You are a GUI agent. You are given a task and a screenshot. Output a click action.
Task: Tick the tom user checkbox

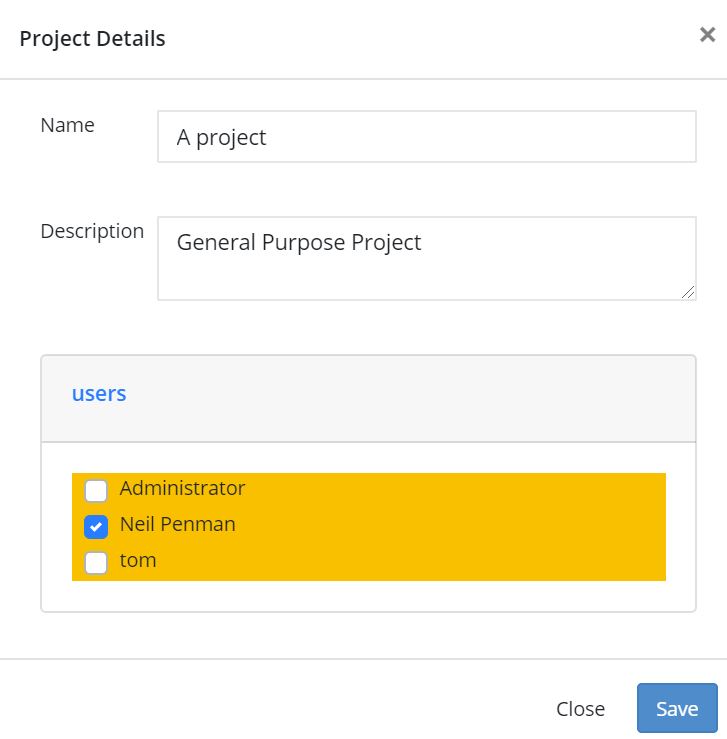pyautogui.click(x=96, y=562)
